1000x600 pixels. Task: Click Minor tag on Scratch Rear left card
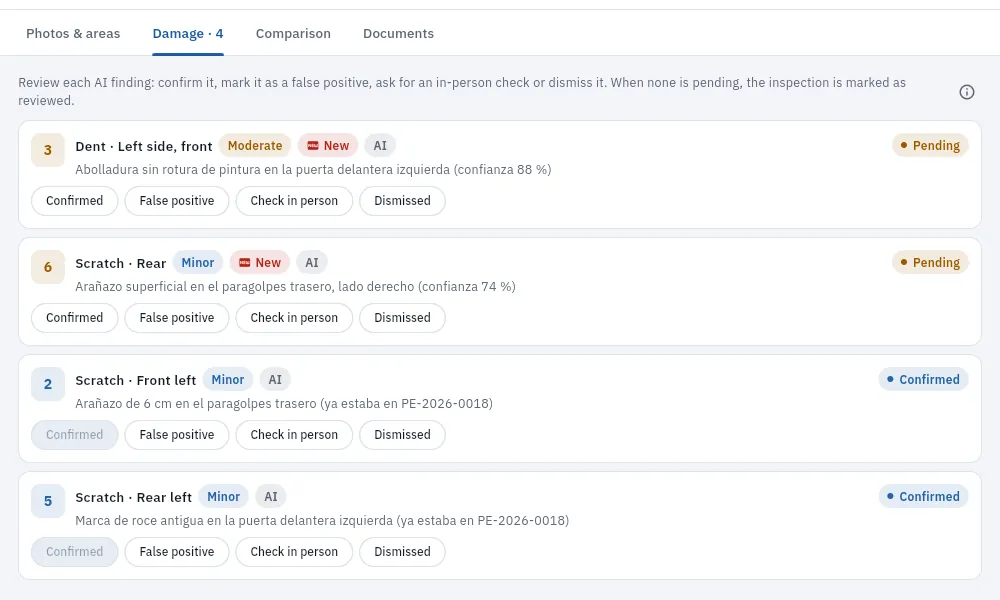(x=223, y=497)
